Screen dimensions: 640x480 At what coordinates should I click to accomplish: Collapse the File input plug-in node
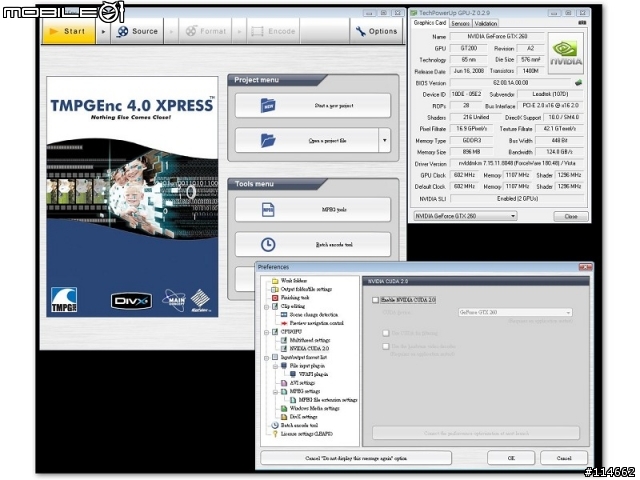tap(276, 367)
